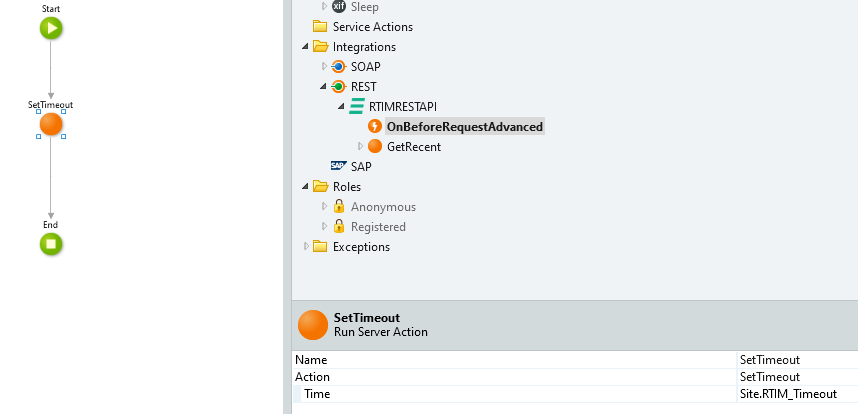Screen dimensions: 858x414
Task: Expand the GetRecent method
Action: tap(360, 147)
